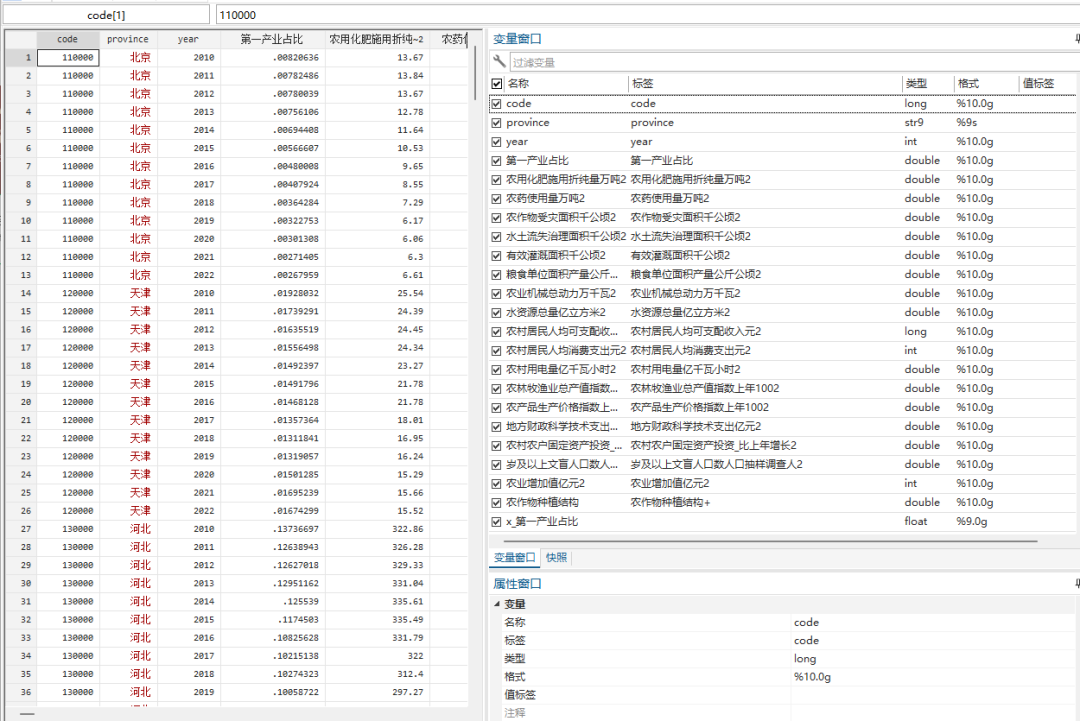The height and width of the screenshot is (721, 1080).
Task: Click the year 2022 cell in row 26
Action: [x=189, y=511]
